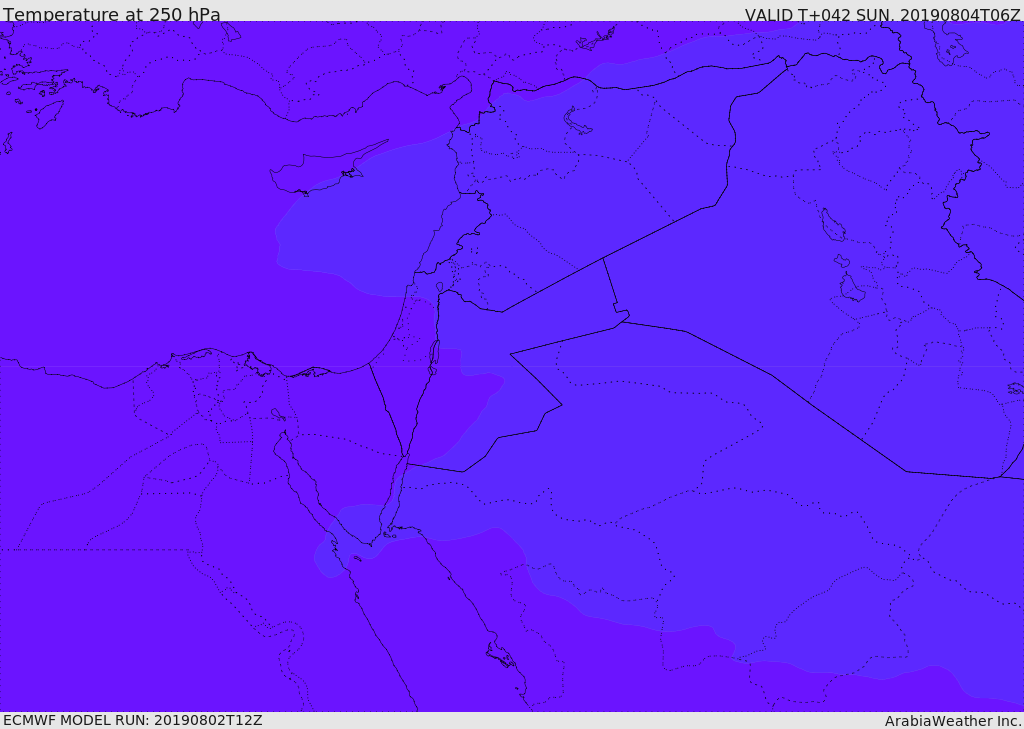Click the 'ArabiaWeather Inc' credit text

pyautogui.click(x=953, y=721)
